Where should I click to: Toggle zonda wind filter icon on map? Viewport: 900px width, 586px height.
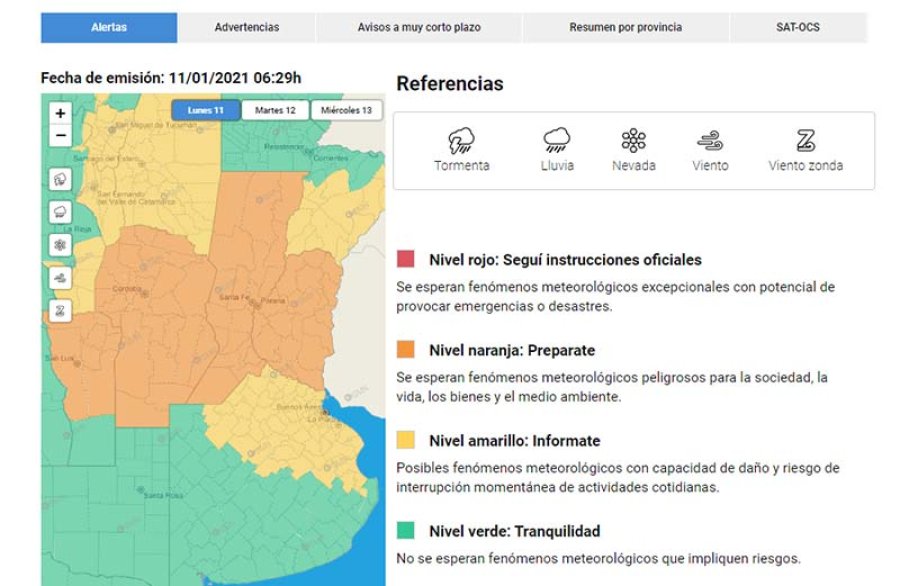pyautogui.click(x=60, y=310)
